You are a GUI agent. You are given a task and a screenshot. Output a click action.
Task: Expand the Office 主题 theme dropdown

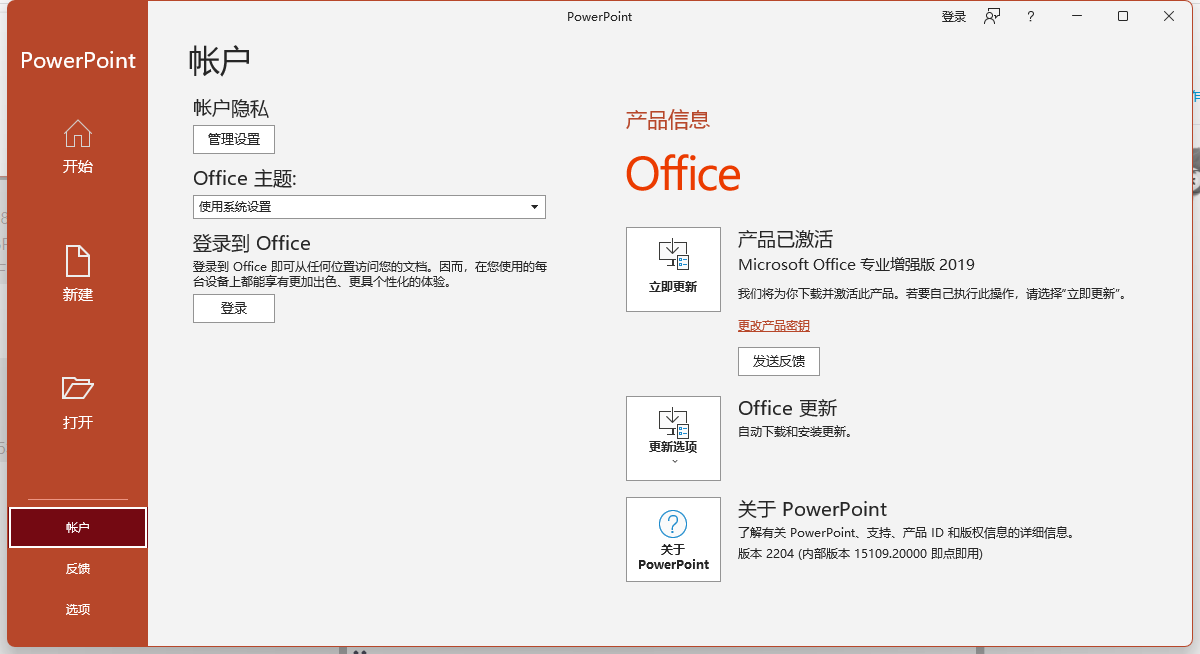[x=536, y=206]
